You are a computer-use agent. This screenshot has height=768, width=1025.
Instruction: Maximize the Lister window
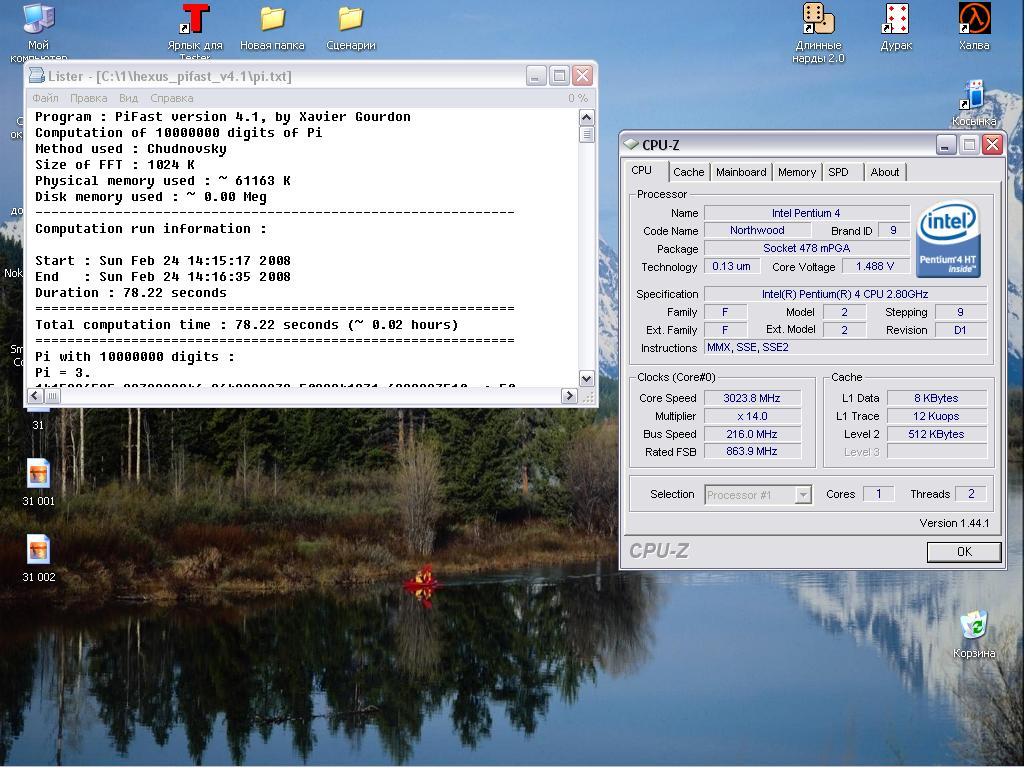point(559,76)
